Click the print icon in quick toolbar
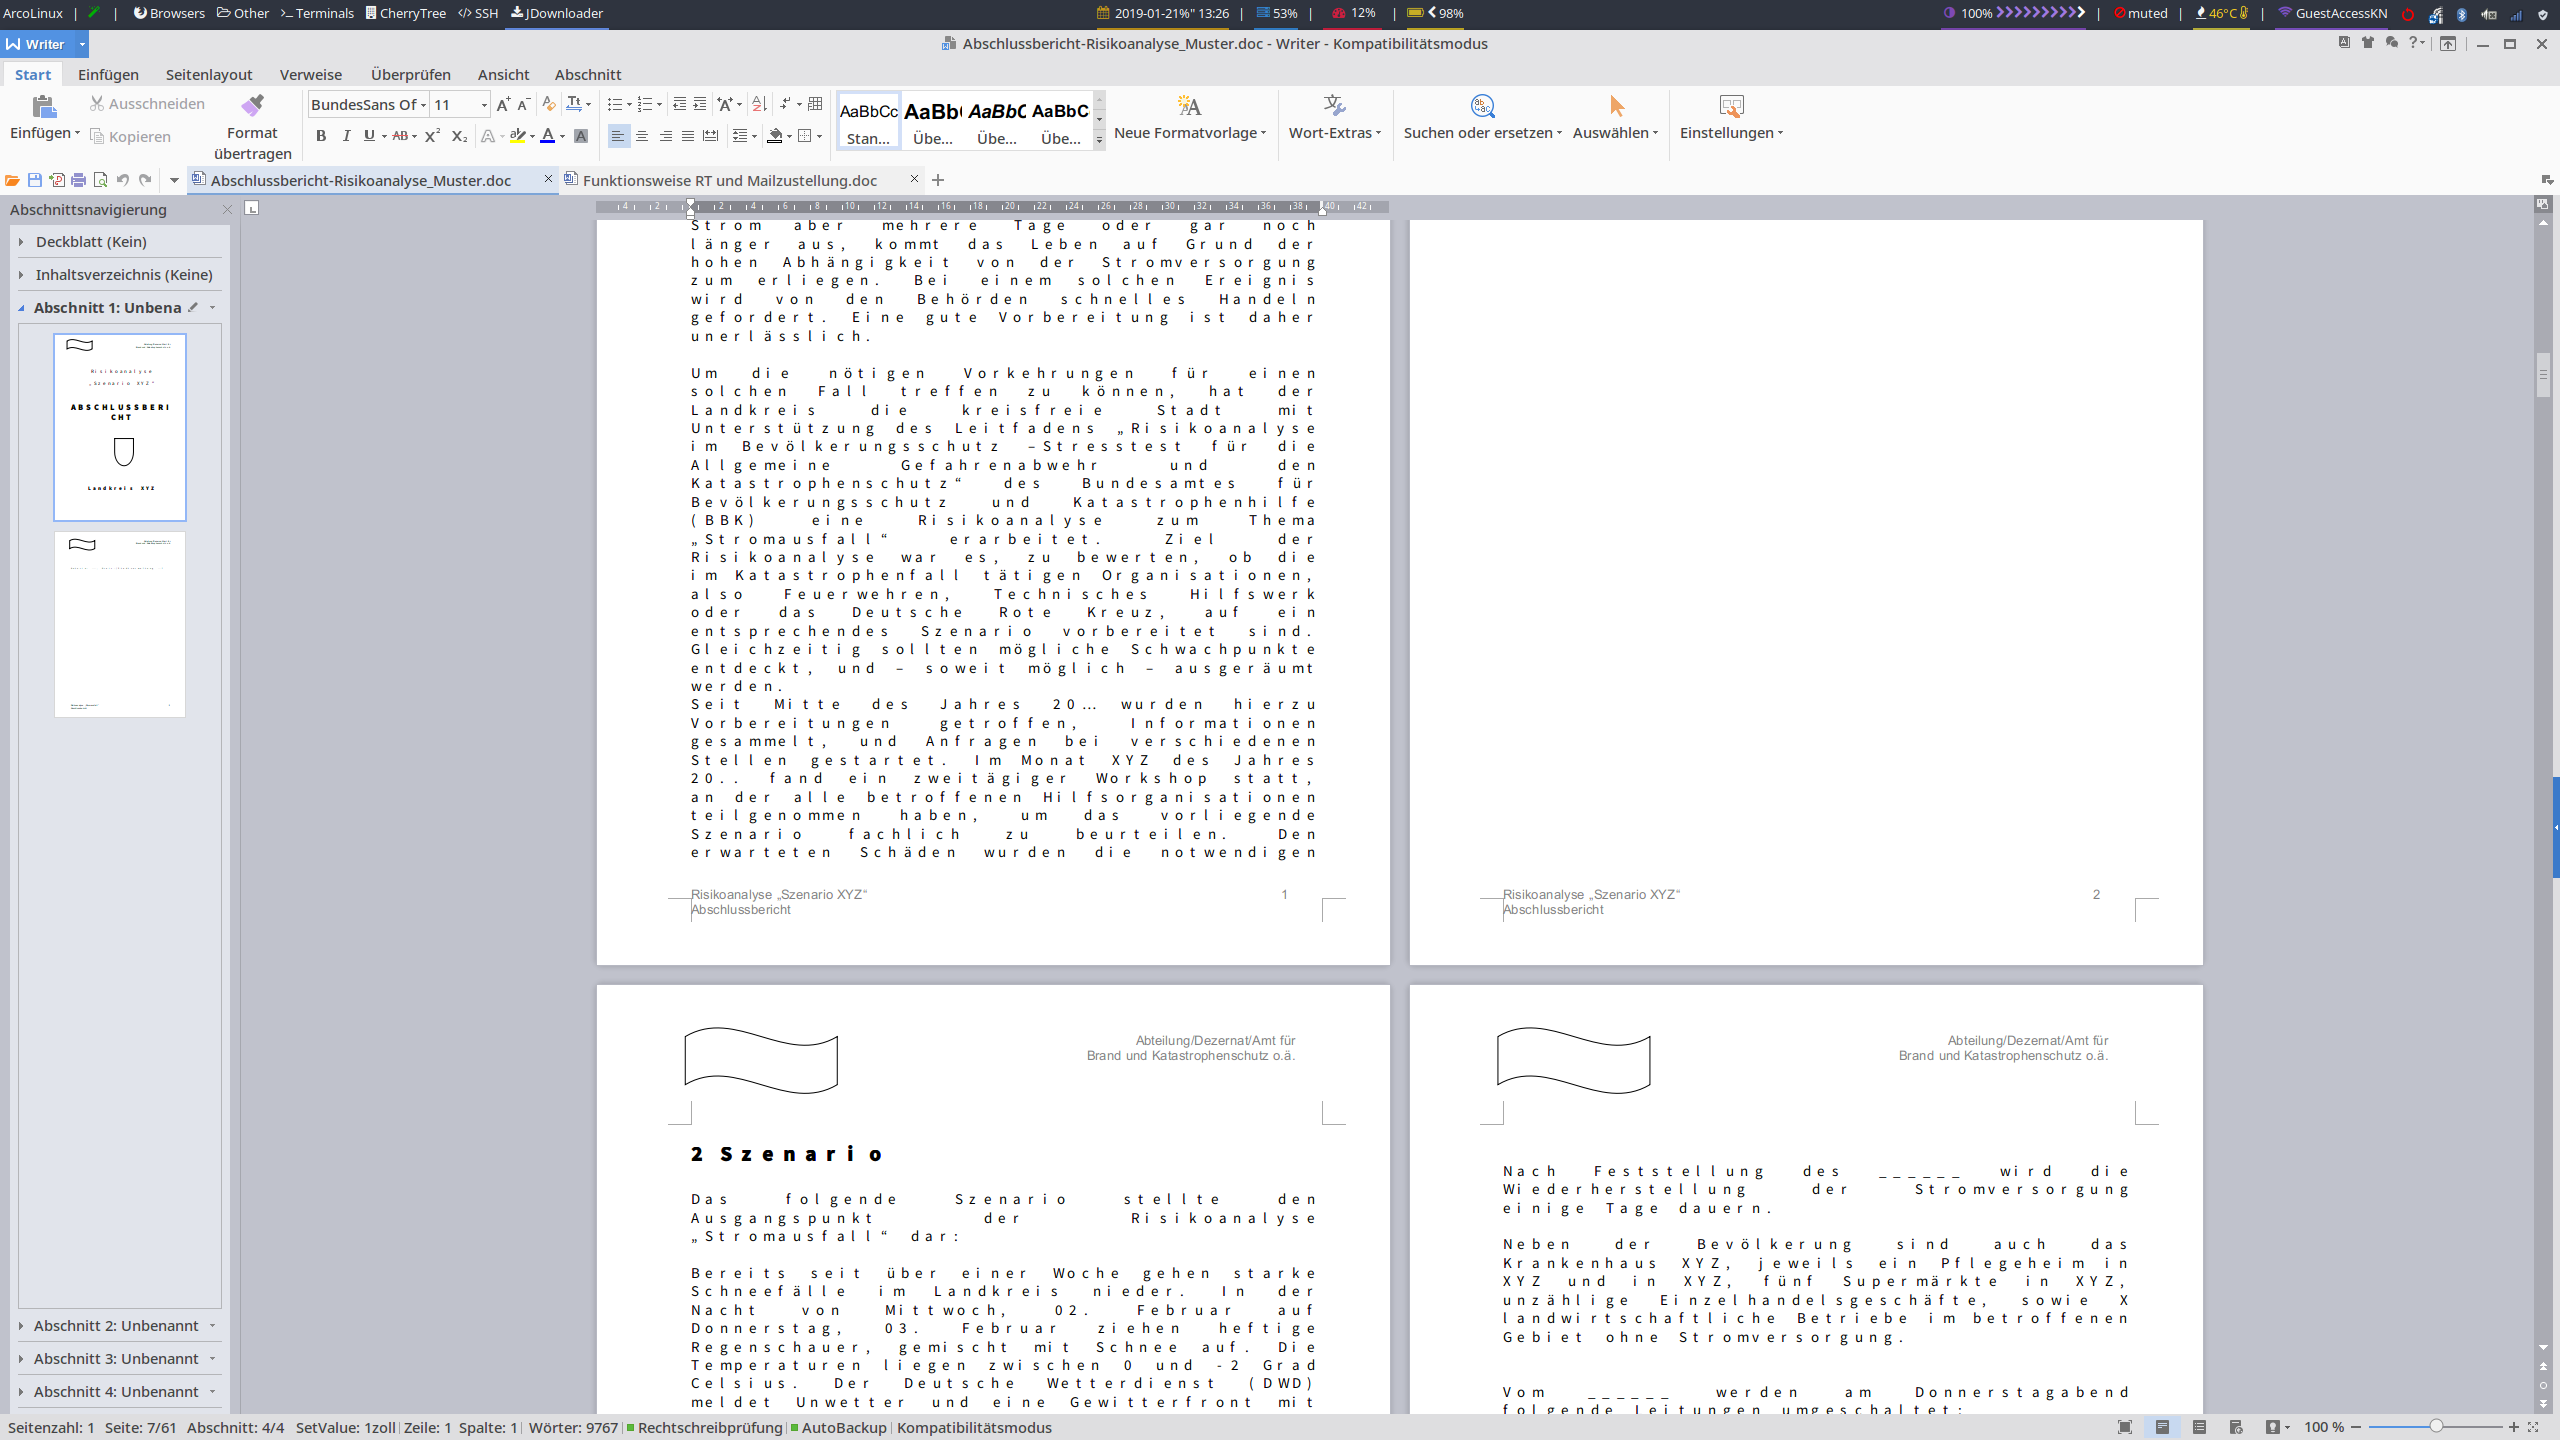Image resolution: width=2560 pixels, height=1440 pixels. (78, 180)
